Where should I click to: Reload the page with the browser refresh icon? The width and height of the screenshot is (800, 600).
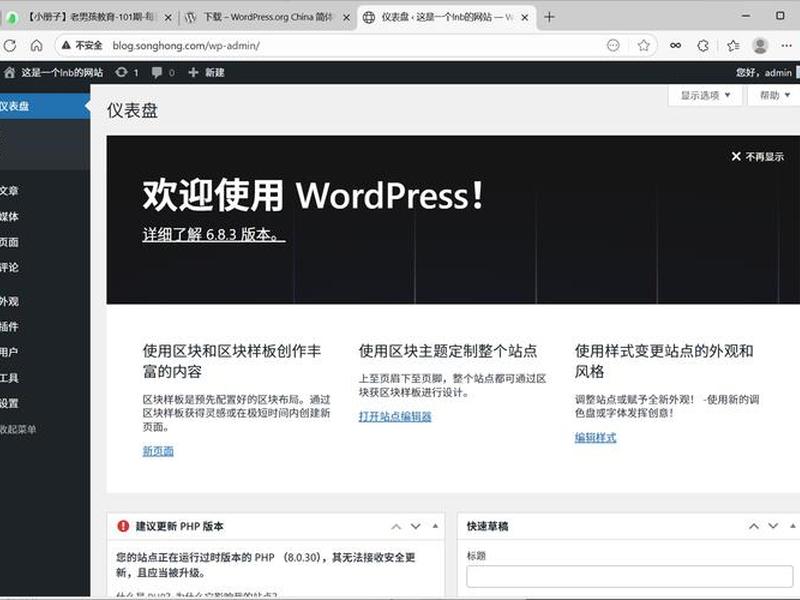point(10,45)
